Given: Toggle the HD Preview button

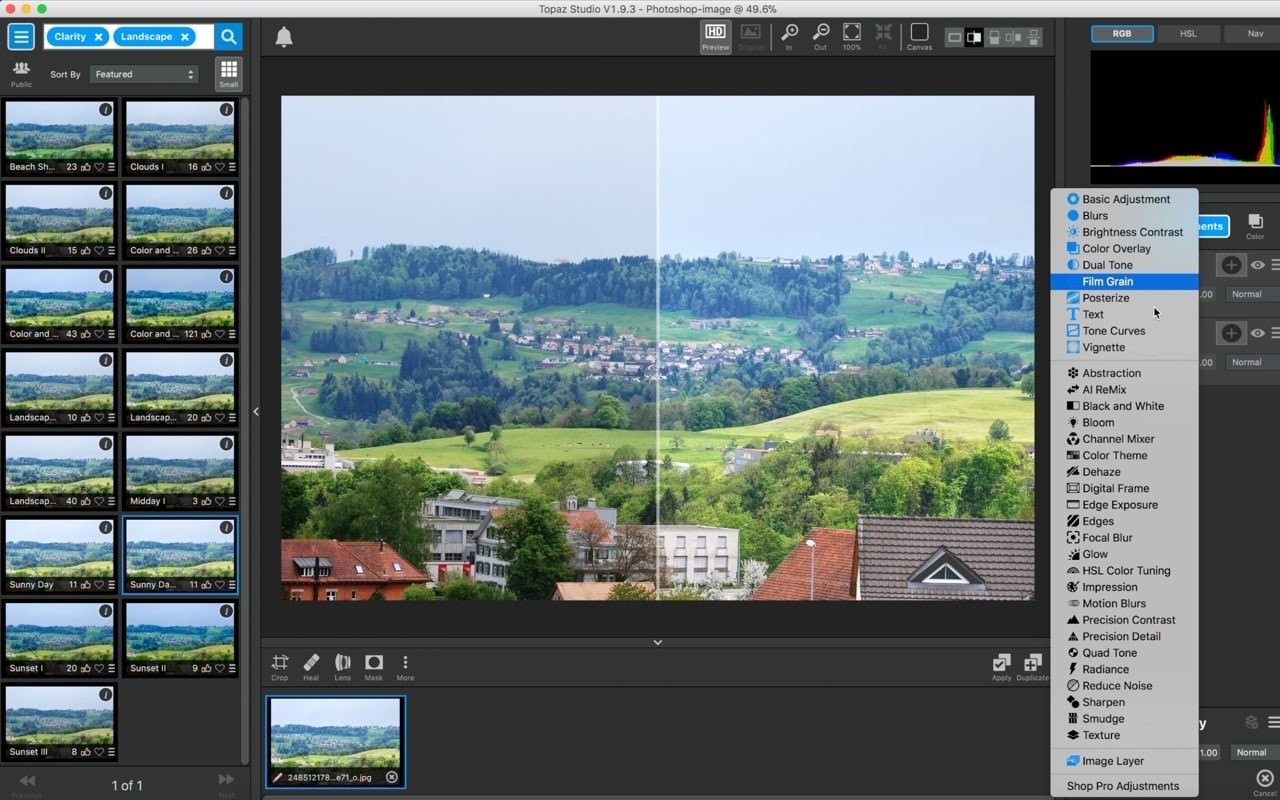Looking at the screenshot, I should (x=715, y=37).
